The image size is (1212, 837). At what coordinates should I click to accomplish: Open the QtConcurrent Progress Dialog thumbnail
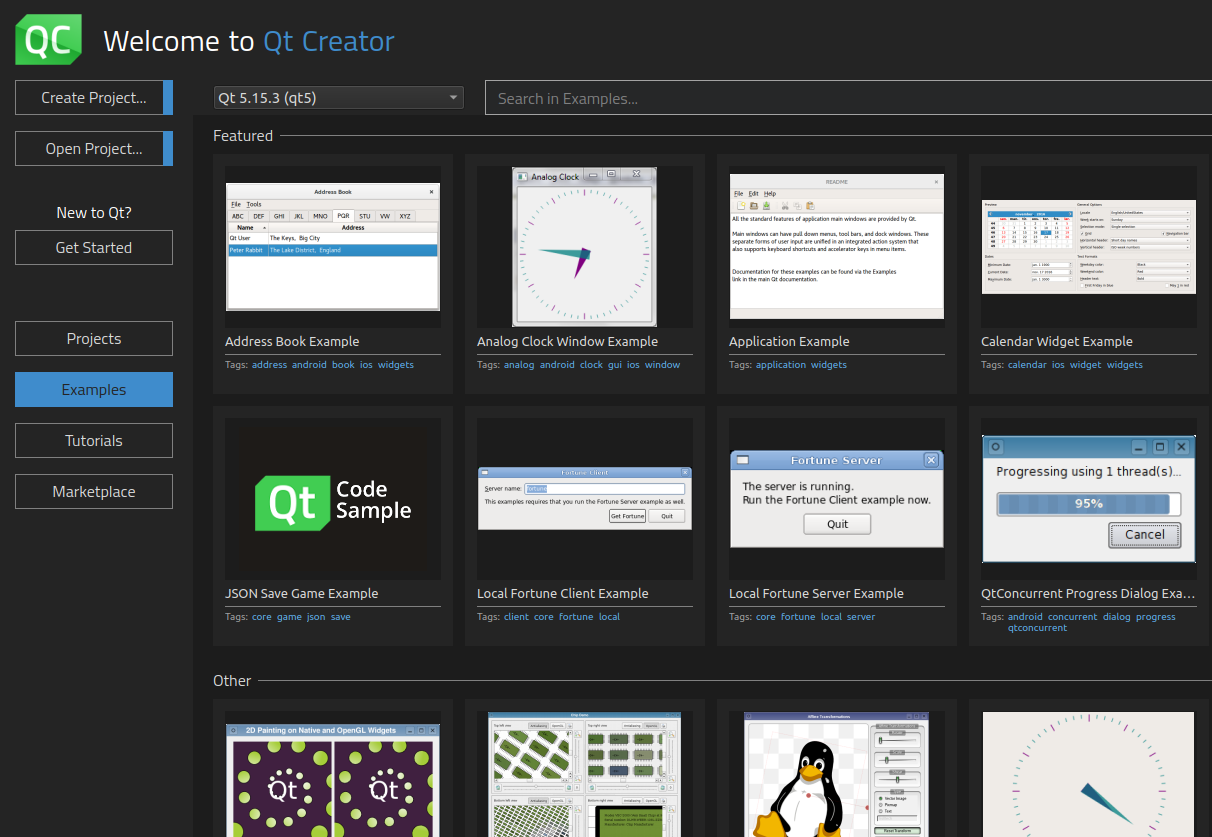[1089, 499]
